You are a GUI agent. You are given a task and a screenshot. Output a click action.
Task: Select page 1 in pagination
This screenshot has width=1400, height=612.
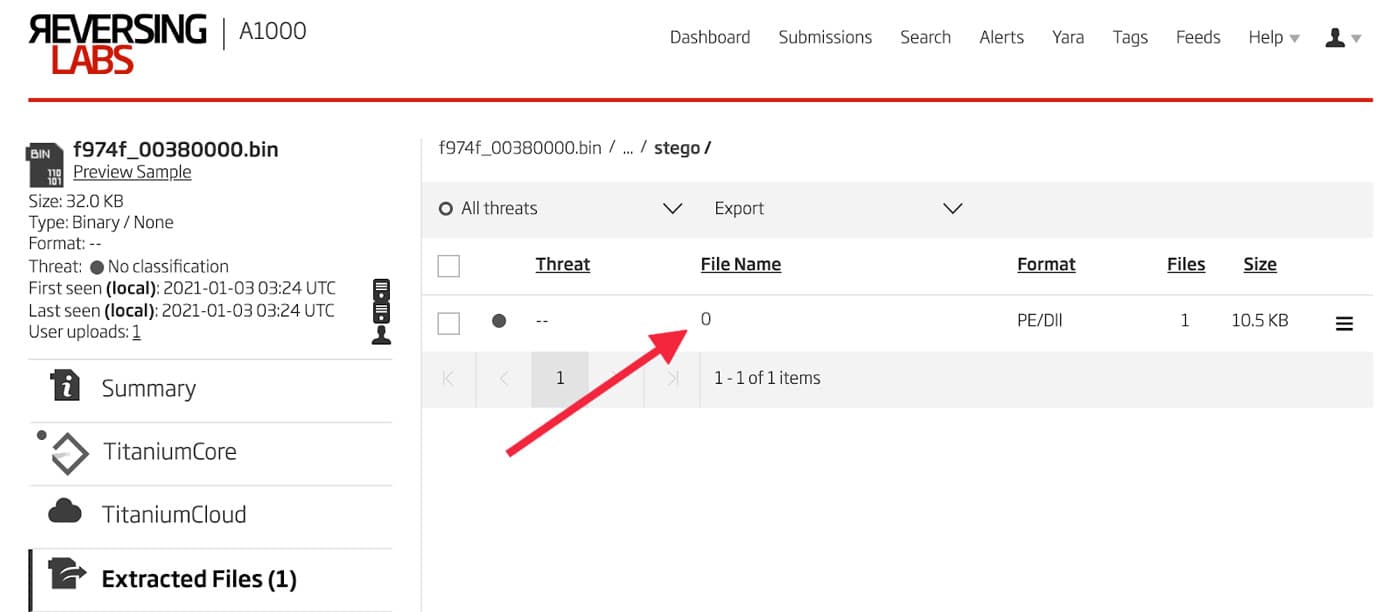point(560,378)
